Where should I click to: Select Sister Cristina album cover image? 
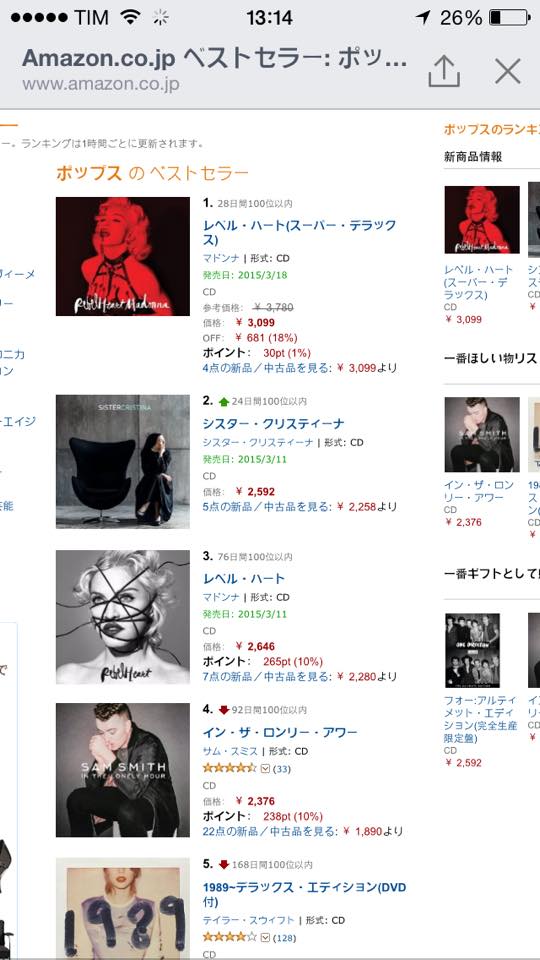click(x=122, y=462)
